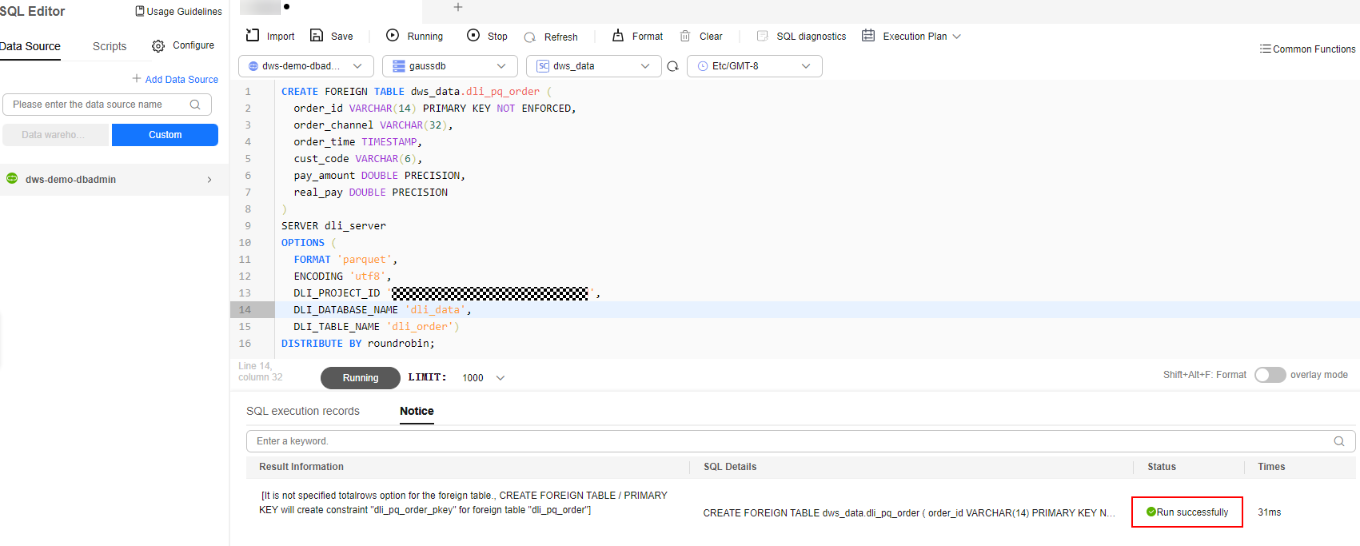The height and width of the screenshot is (546, 1360).
Task: Open the dws-demo-dbad... connection dropdown
Action: [306, 66]
